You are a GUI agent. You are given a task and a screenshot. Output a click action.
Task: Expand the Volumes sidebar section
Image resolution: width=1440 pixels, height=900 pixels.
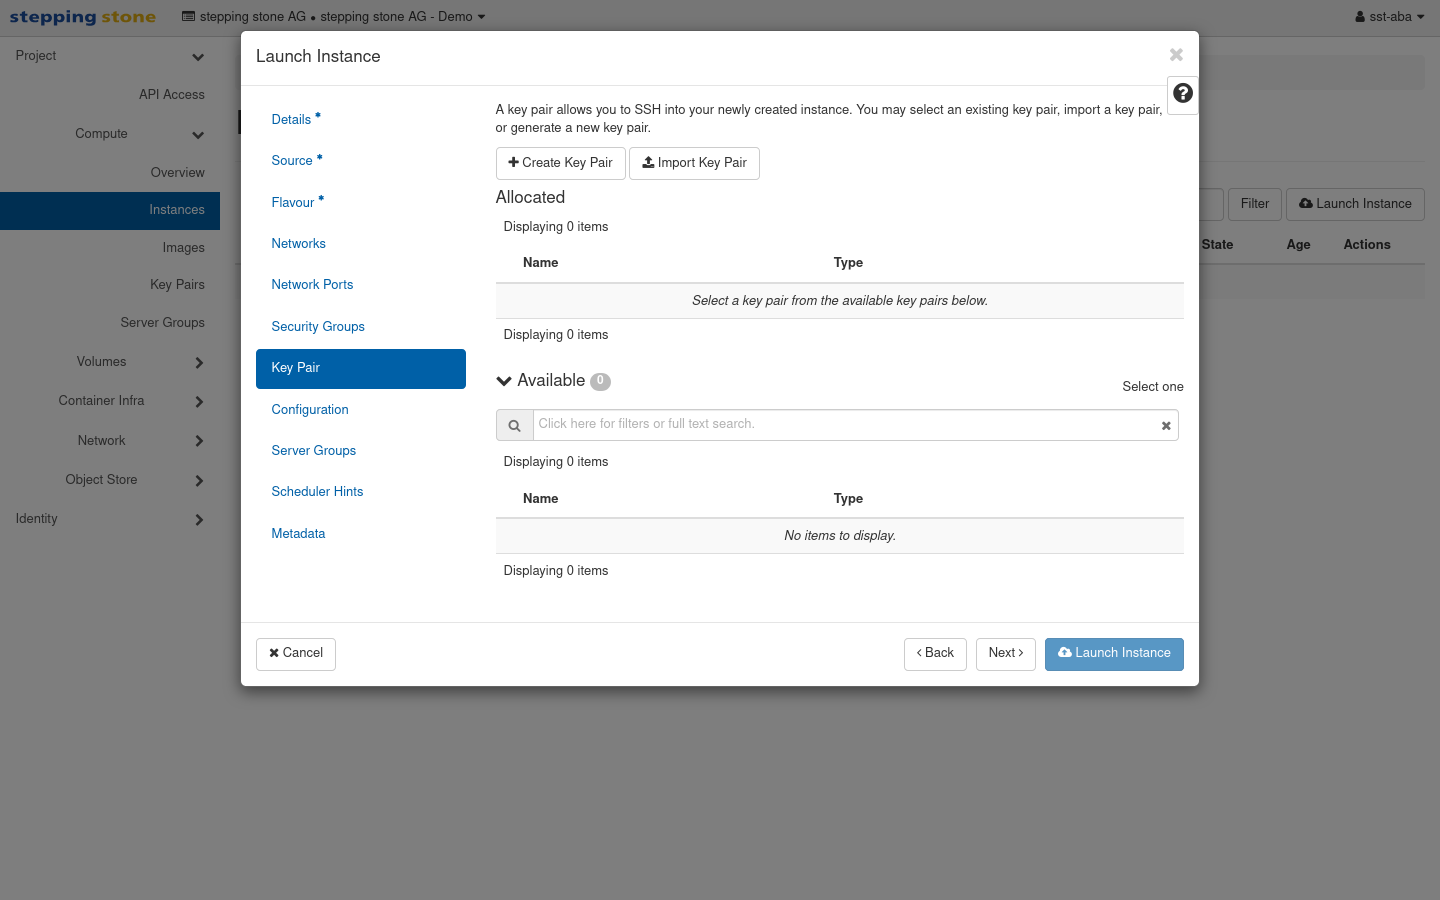point(110,362)
